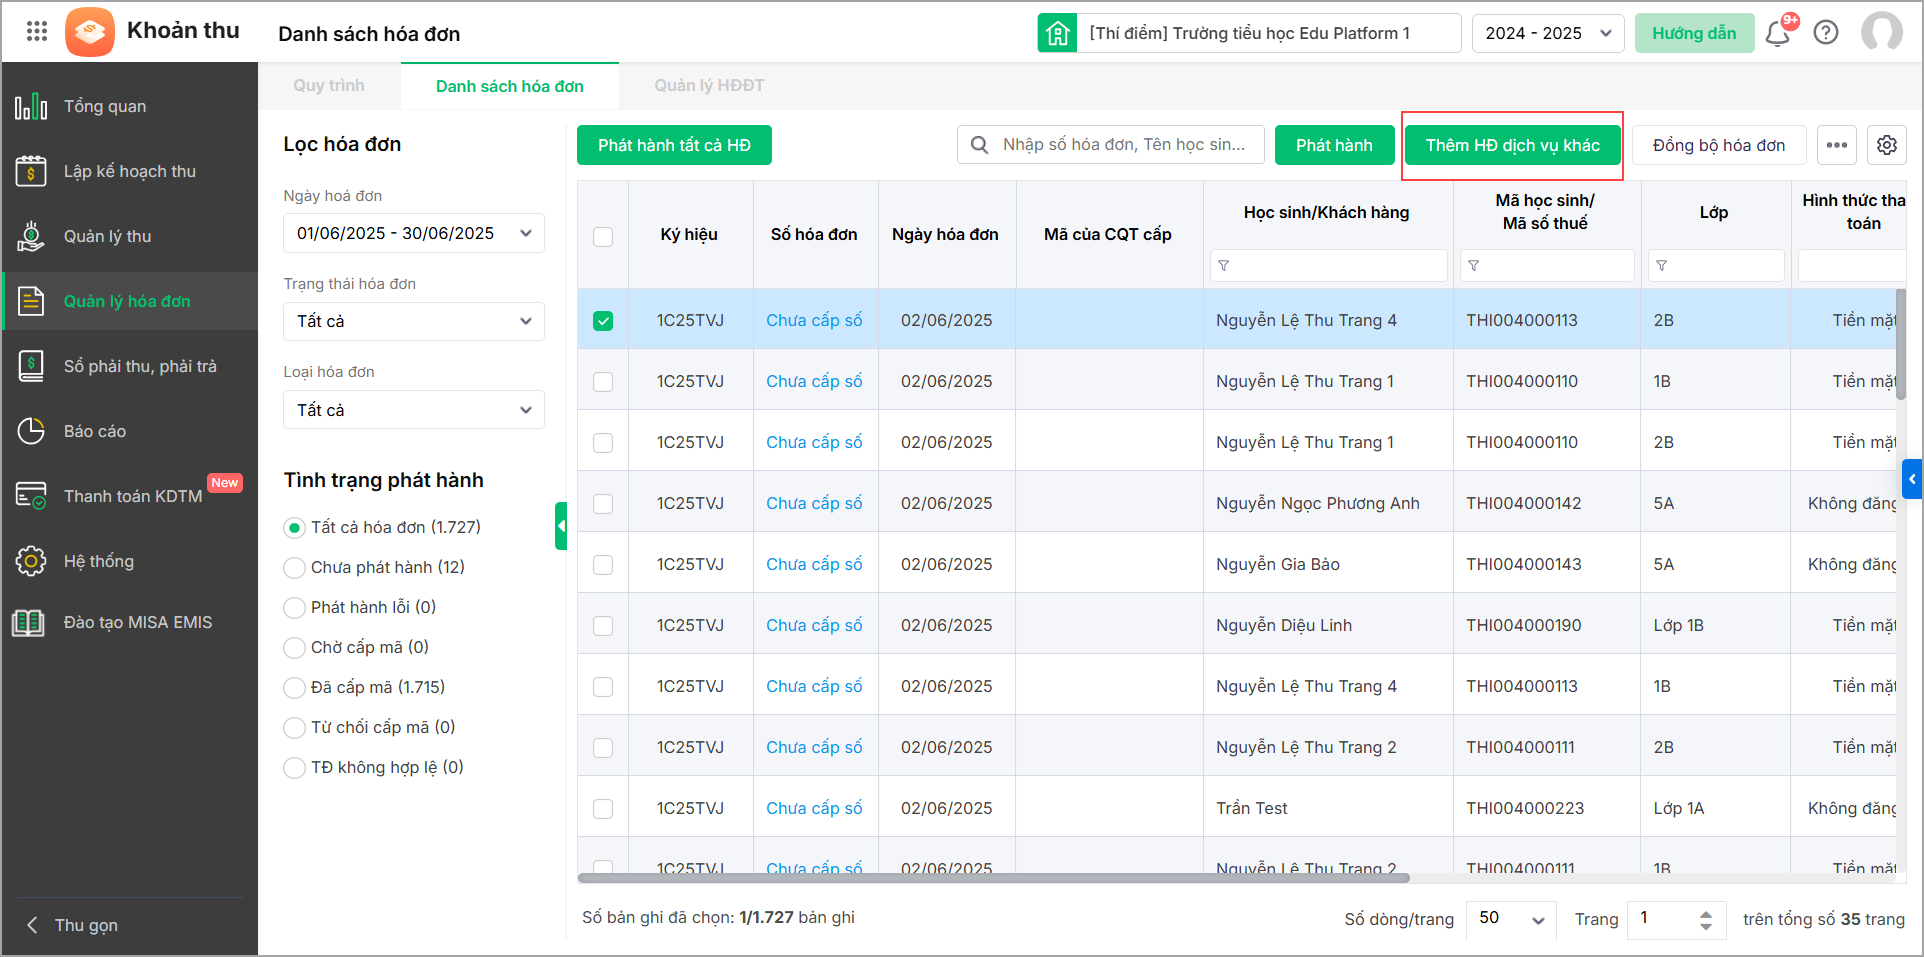Uncheck the Nguyễn Lệ Thu Trang 4 2B row
The image size is (1924, 957).
pyautogui.click(x=603, y=321)
